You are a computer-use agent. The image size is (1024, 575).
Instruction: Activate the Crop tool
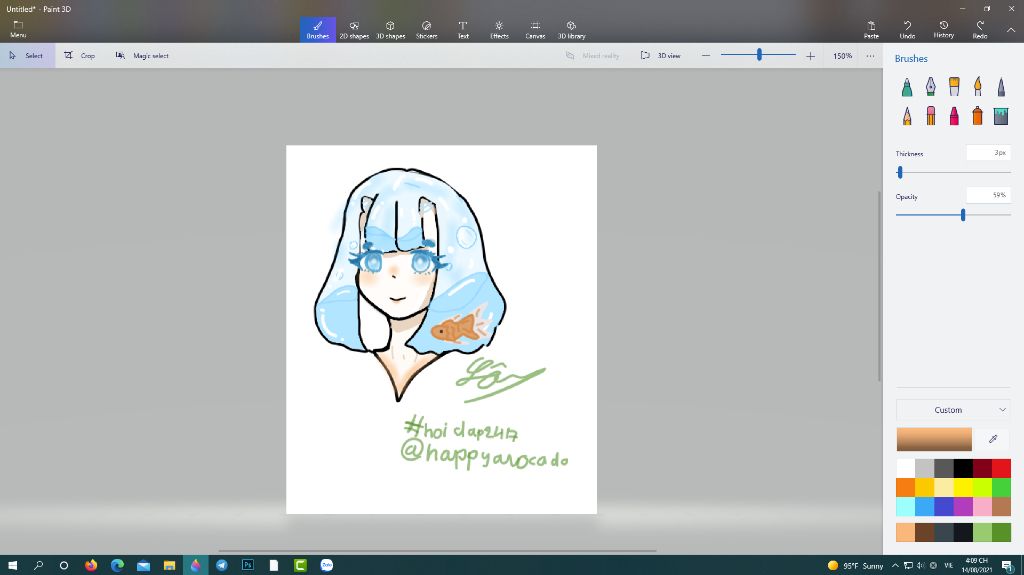(80, 56)
